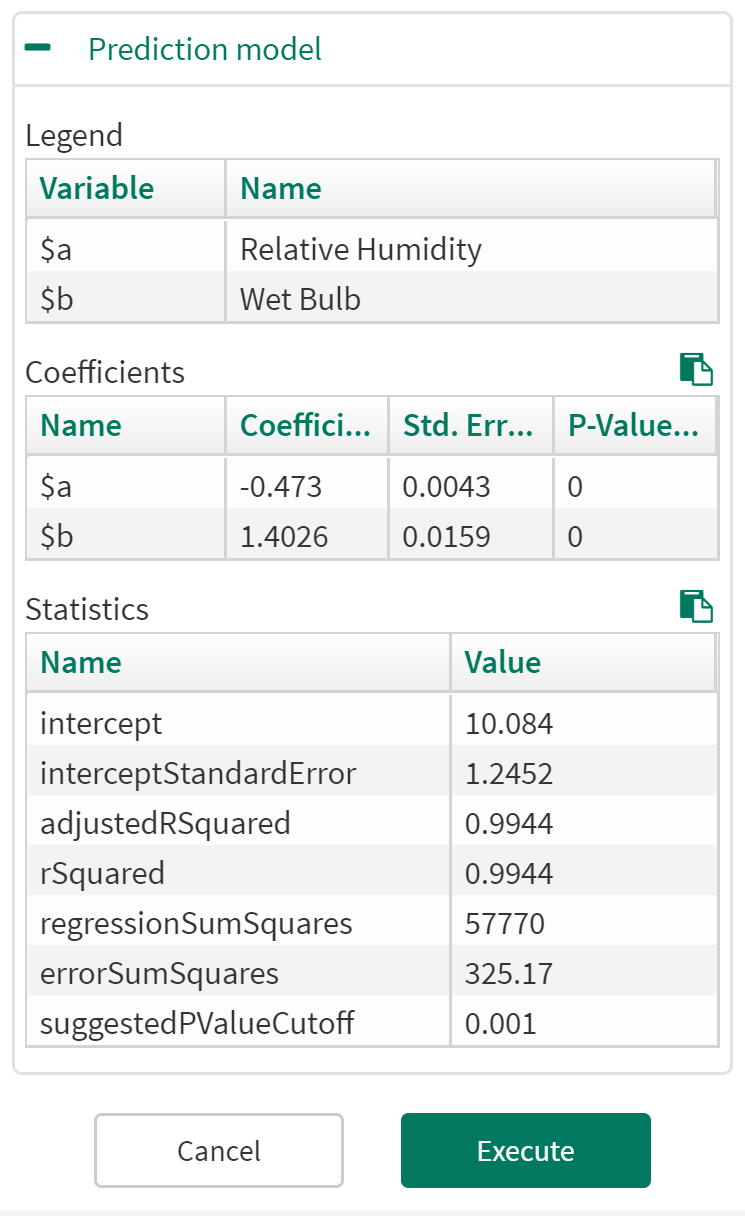Select the regressionSumSquares value 57770
Viewport: 745px width, 1216px height.
pos(505,923)
